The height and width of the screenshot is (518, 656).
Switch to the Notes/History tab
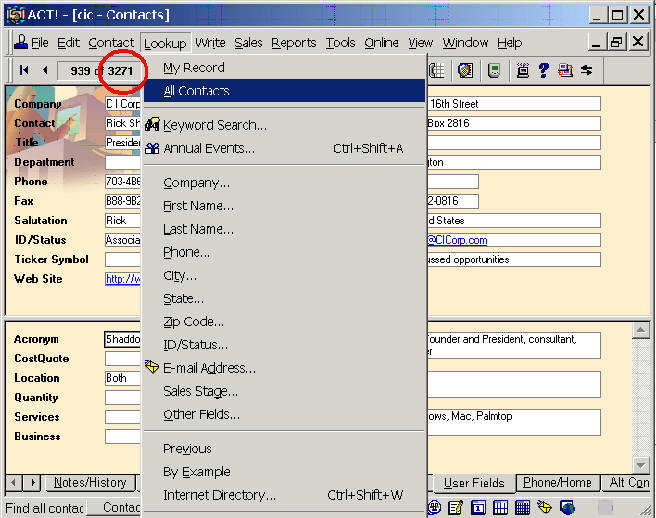click(x=90, y=483)
